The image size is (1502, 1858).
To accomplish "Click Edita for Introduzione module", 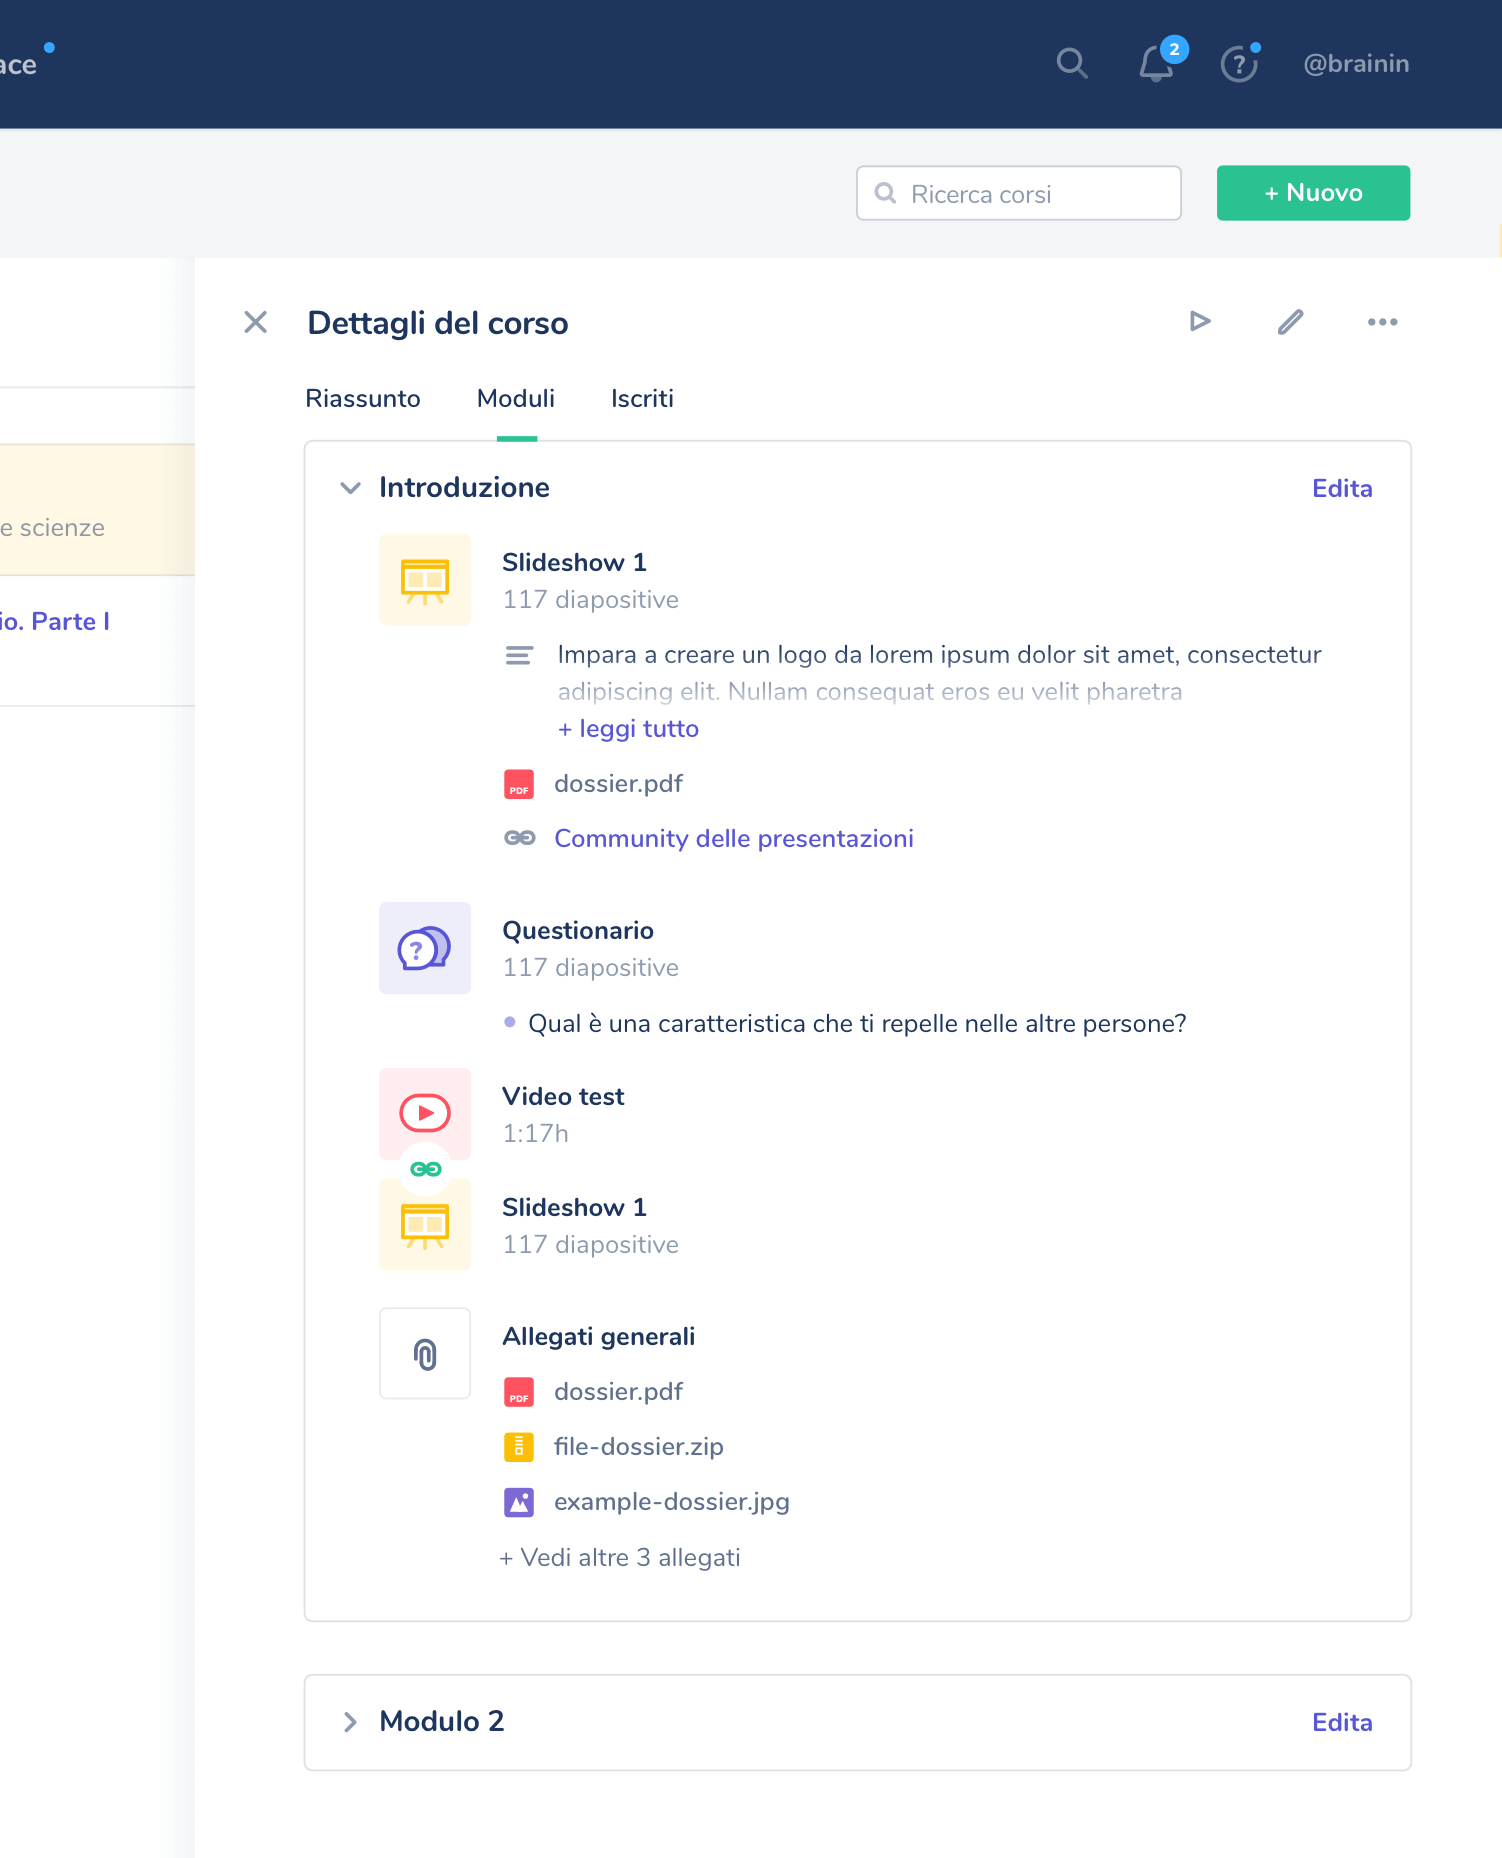I will [1342, 489].
